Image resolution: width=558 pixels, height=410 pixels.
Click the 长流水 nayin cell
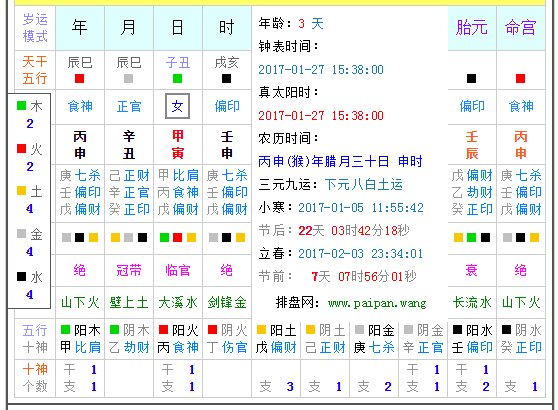coord(472,303)
